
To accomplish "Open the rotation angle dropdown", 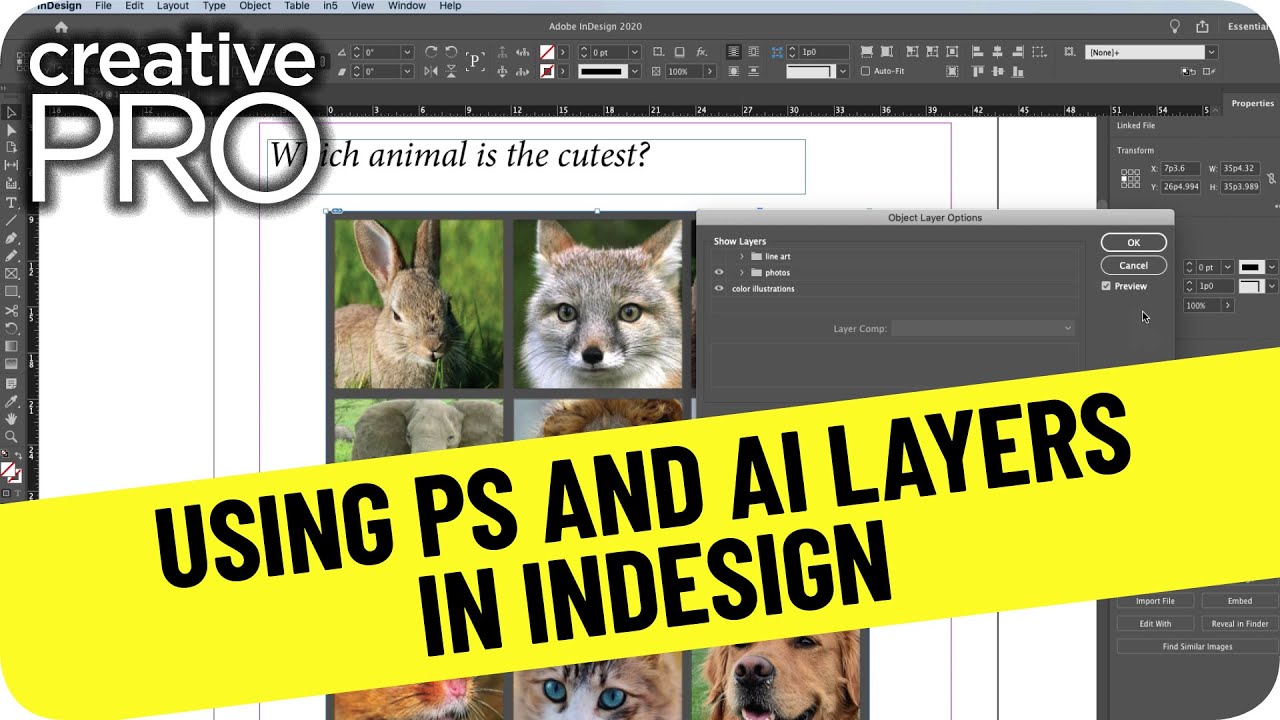I will [x=407, y=52].
